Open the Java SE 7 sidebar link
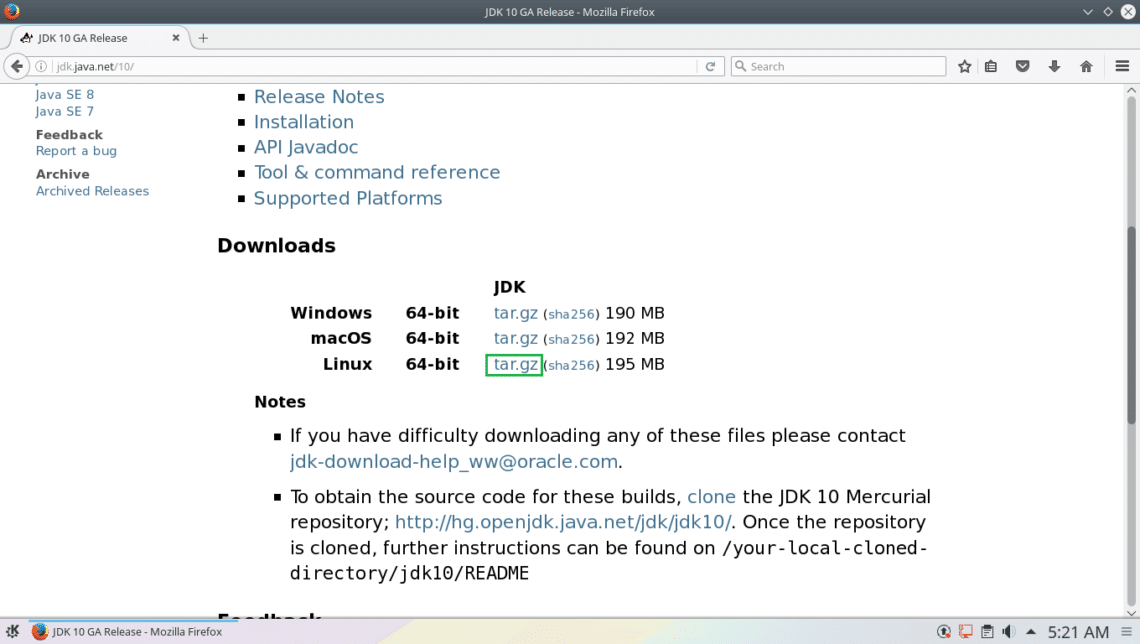 coord(65,111)
